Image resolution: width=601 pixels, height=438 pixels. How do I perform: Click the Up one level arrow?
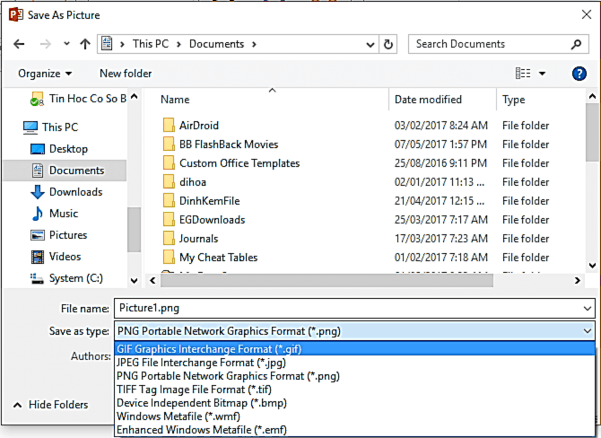click(x=85, y=45)
